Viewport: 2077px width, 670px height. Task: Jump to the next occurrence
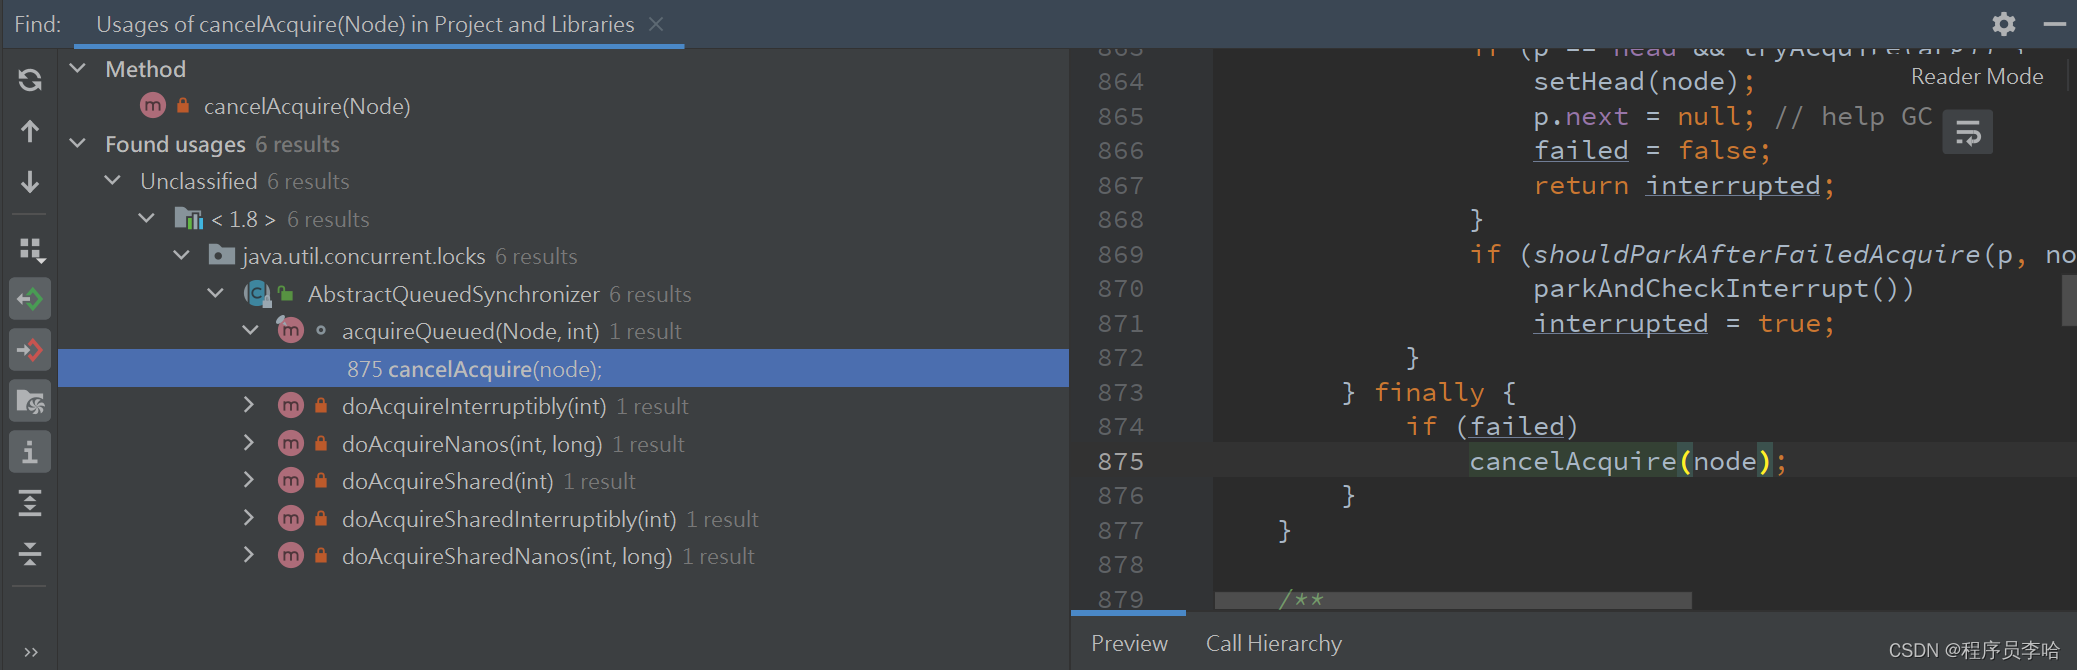[x=30, y=182]
